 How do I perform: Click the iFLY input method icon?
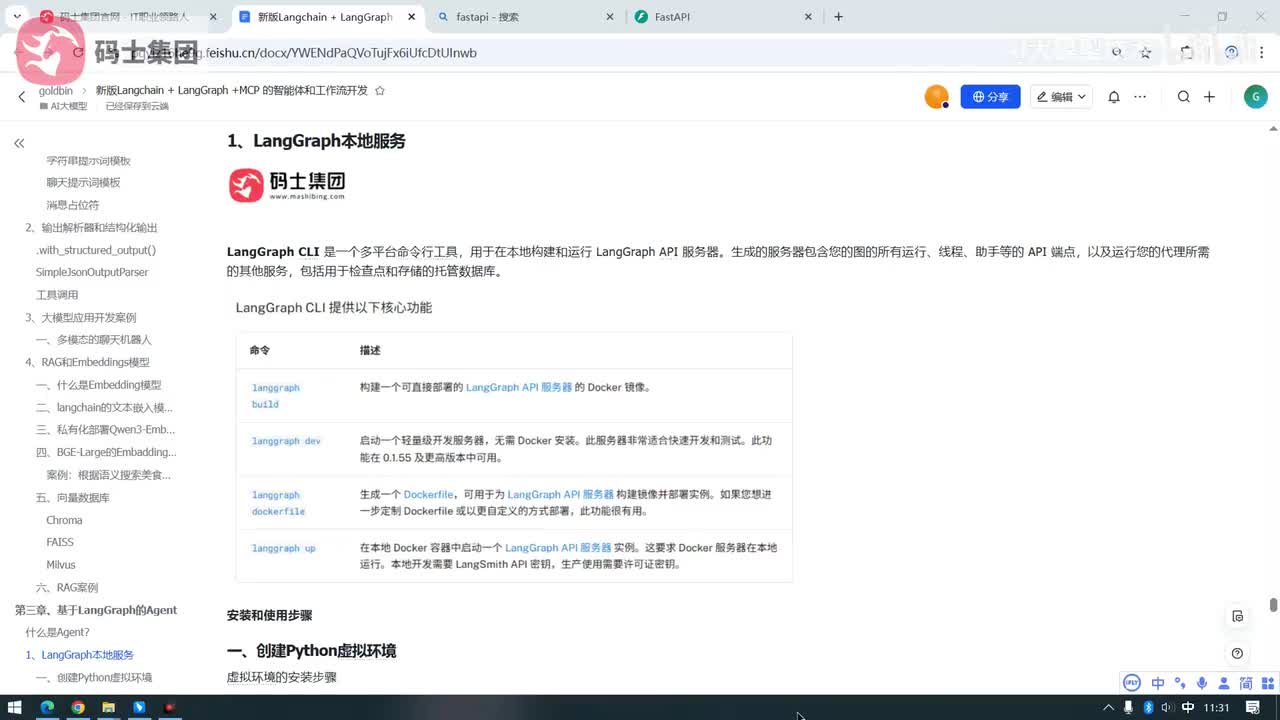coord(1132,683)
